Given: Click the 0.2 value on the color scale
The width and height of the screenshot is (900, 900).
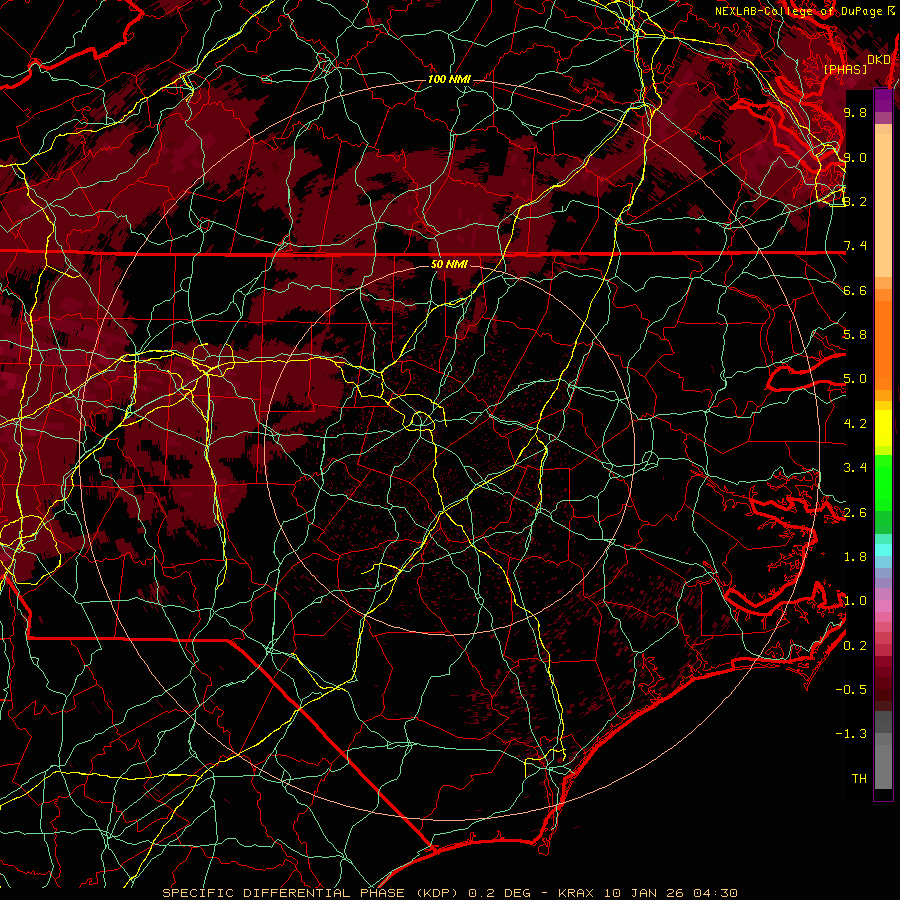Looking at the screenshot, I should point(855,646).
